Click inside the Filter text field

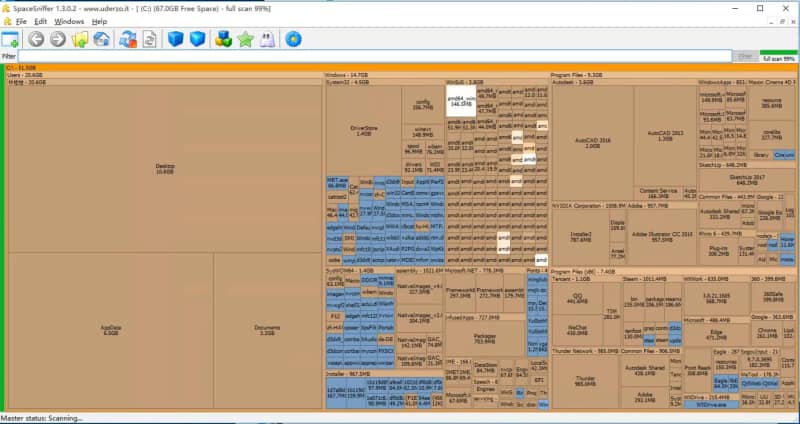point(370,57)
